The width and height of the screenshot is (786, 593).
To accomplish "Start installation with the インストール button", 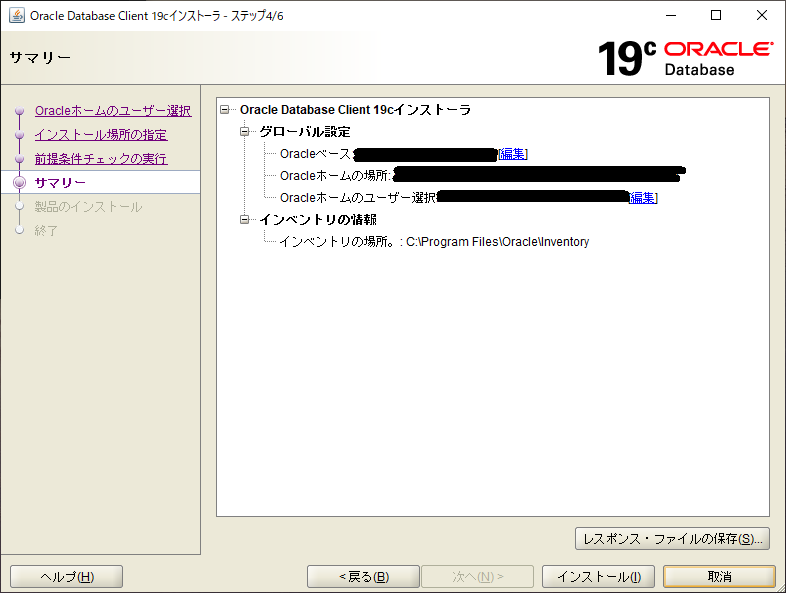I will tap(599, 577).
